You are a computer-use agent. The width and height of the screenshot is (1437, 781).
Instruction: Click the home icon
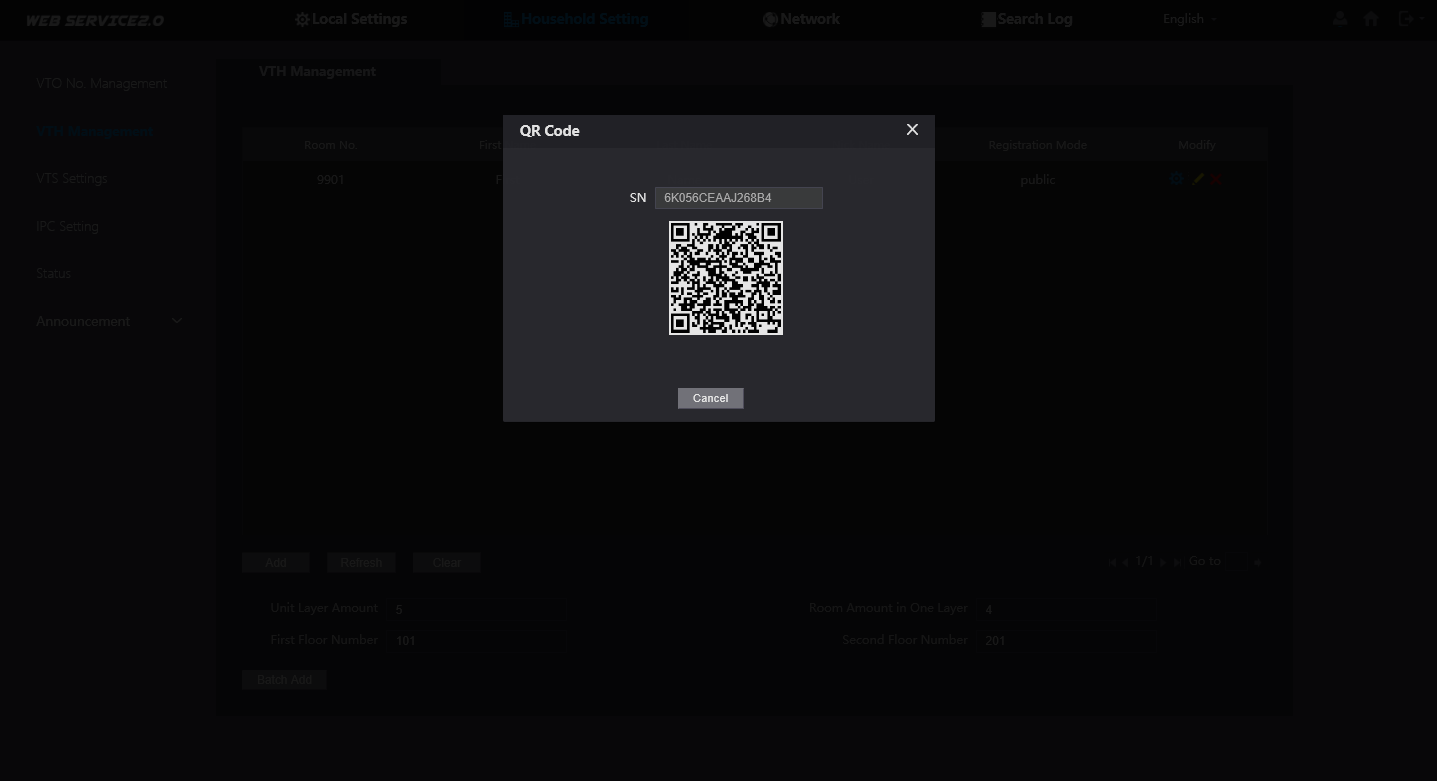(x=1371, y=19)
